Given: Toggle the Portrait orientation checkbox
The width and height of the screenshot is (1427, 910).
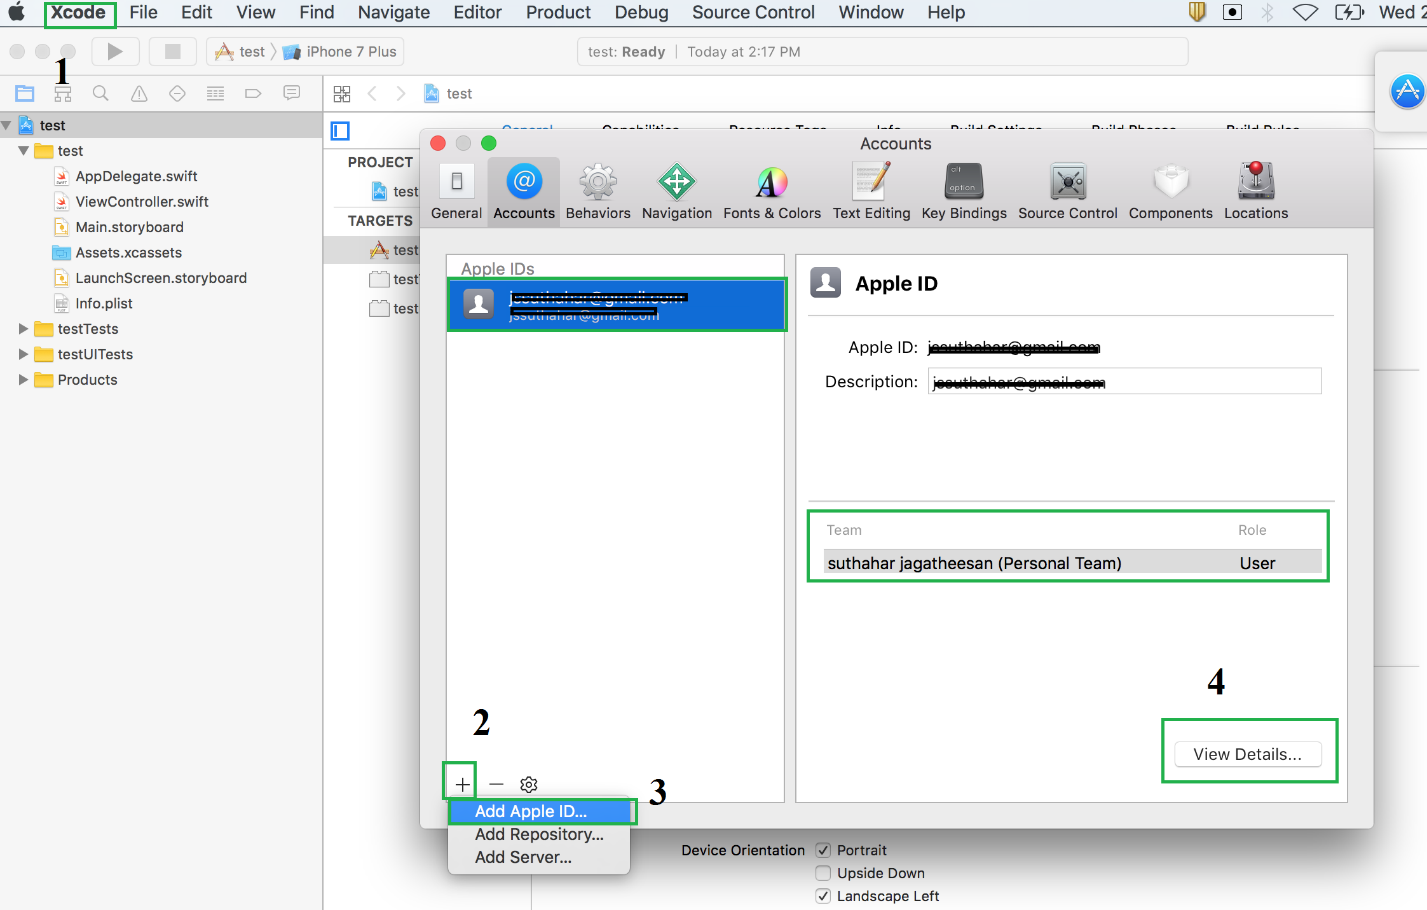Looking at the screenshot, I should [823, 850].
